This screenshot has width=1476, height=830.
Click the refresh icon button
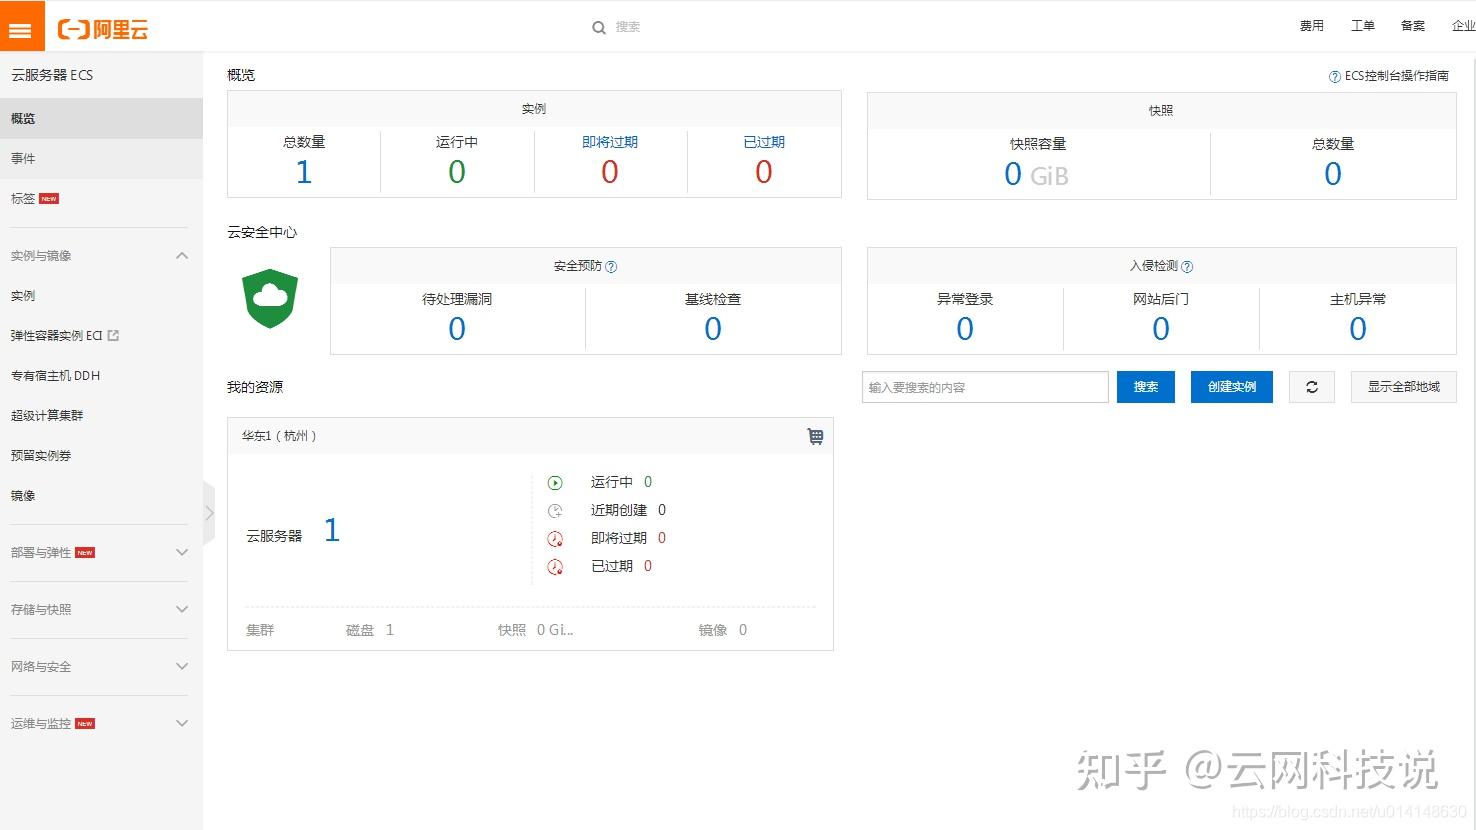tap(1312, 387)
